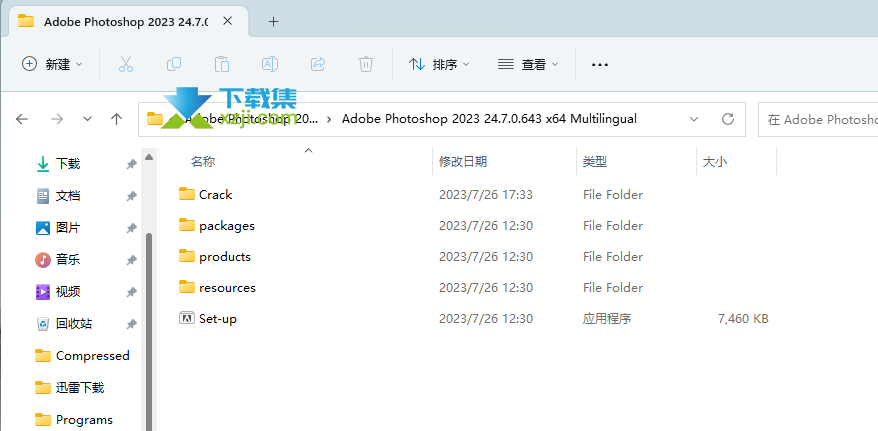The height and width of the screenshot is (431, 878).
Task: Click the sidebar scroll up arrow
Action: pyautogui.click(x=148, y=157)
